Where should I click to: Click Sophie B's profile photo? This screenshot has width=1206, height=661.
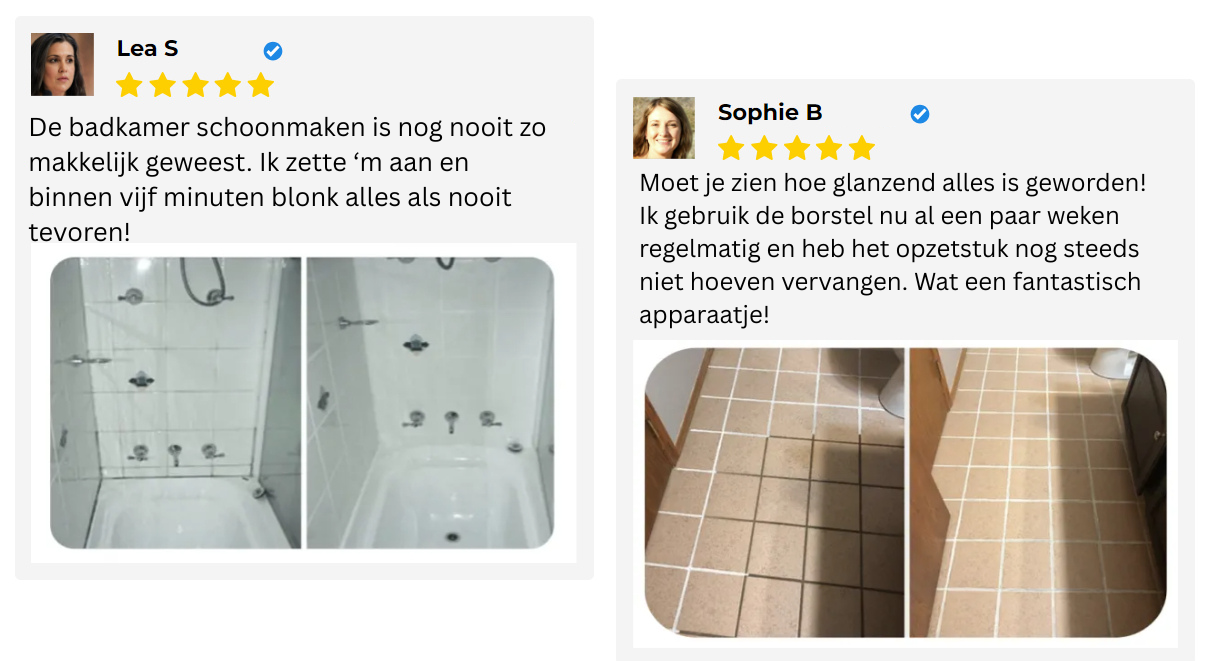[664, 128]
